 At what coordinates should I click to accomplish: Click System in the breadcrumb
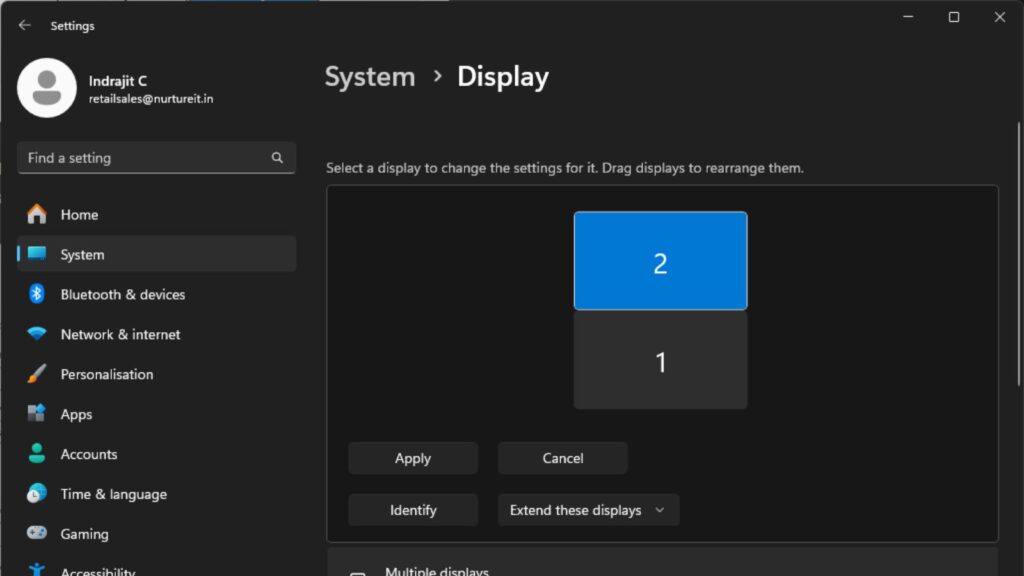pos(369,77)
